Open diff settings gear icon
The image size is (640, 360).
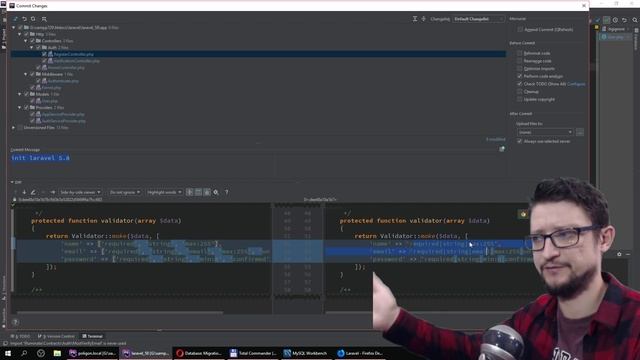click(x=216, y=192)
